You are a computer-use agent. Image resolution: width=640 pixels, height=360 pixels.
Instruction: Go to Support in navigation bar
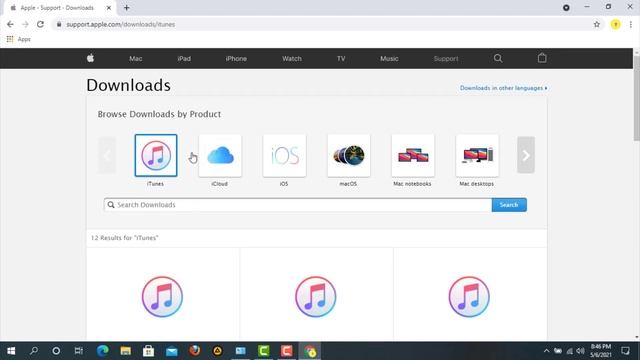pos(446,59)
